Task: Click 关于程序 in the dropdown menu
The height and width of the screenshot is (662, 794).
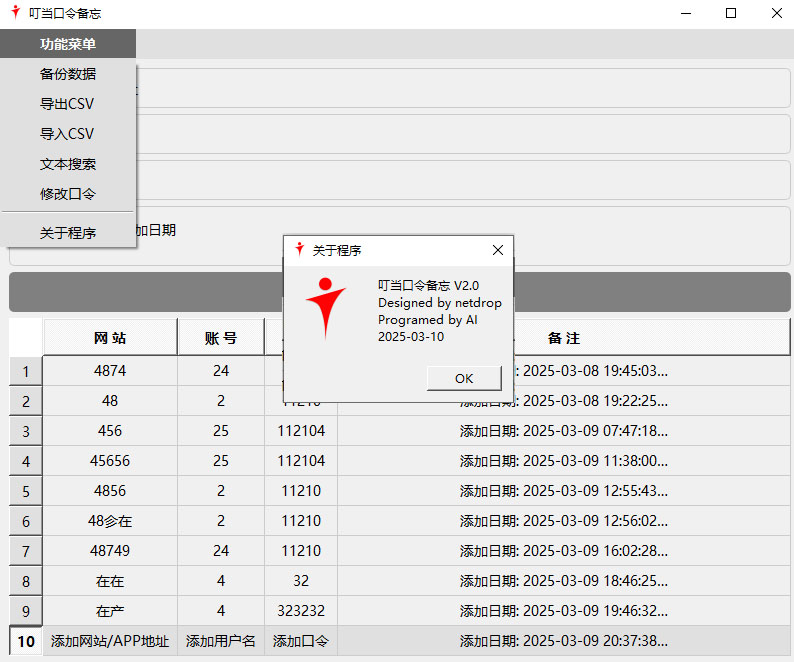Action: tap(68, 233)
